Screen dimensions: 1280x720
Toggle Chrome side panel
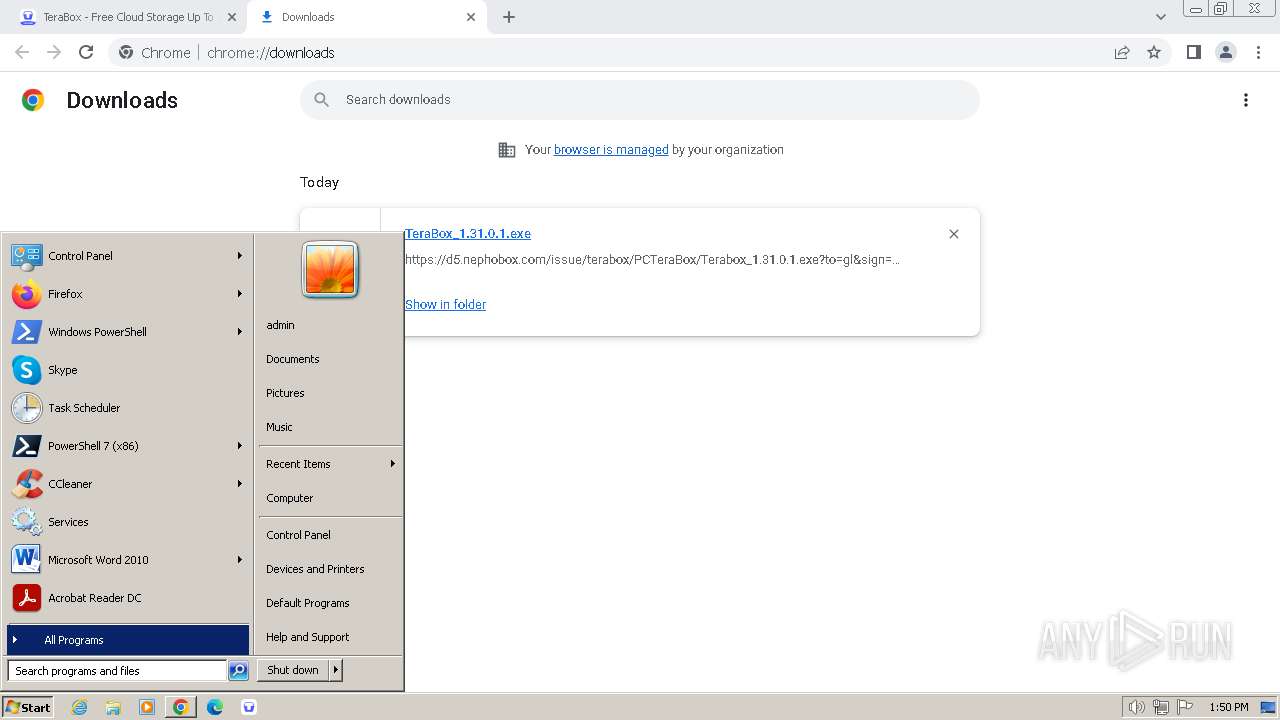click(x=1193, y=52)
